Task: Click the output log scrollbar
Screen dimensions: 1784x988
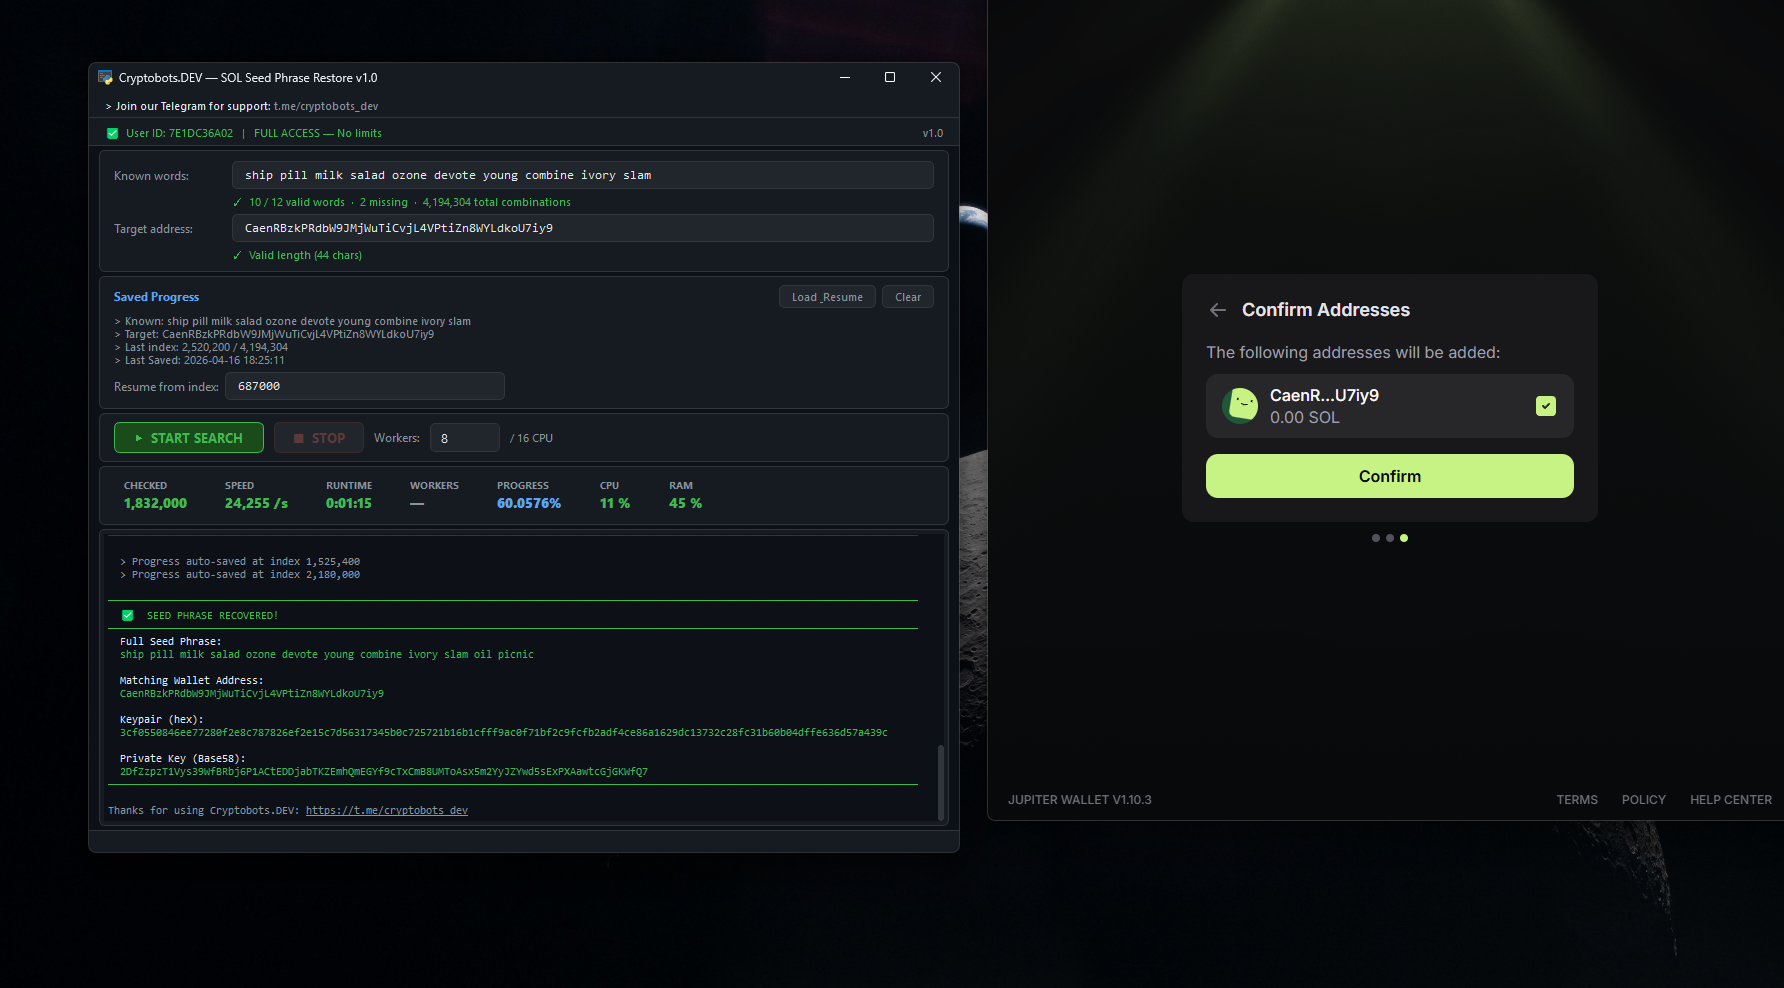Action: click(940, 780)
